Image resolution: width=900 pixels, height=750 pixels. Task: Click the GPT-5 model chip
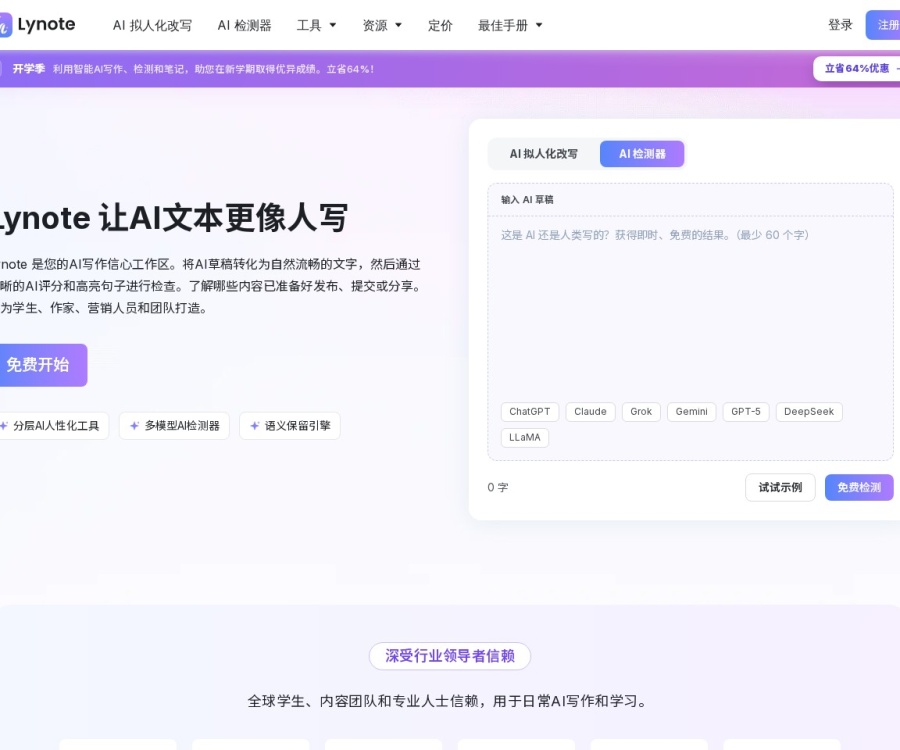coord(746,411)
